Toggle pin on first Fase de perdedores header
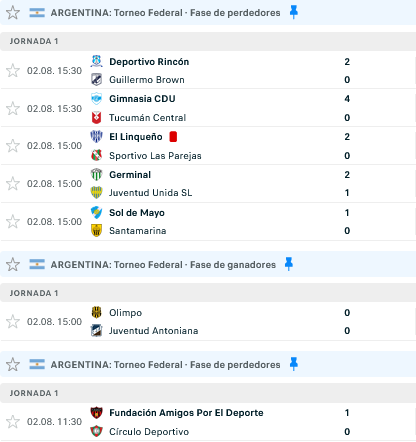 tap(293, 12)
